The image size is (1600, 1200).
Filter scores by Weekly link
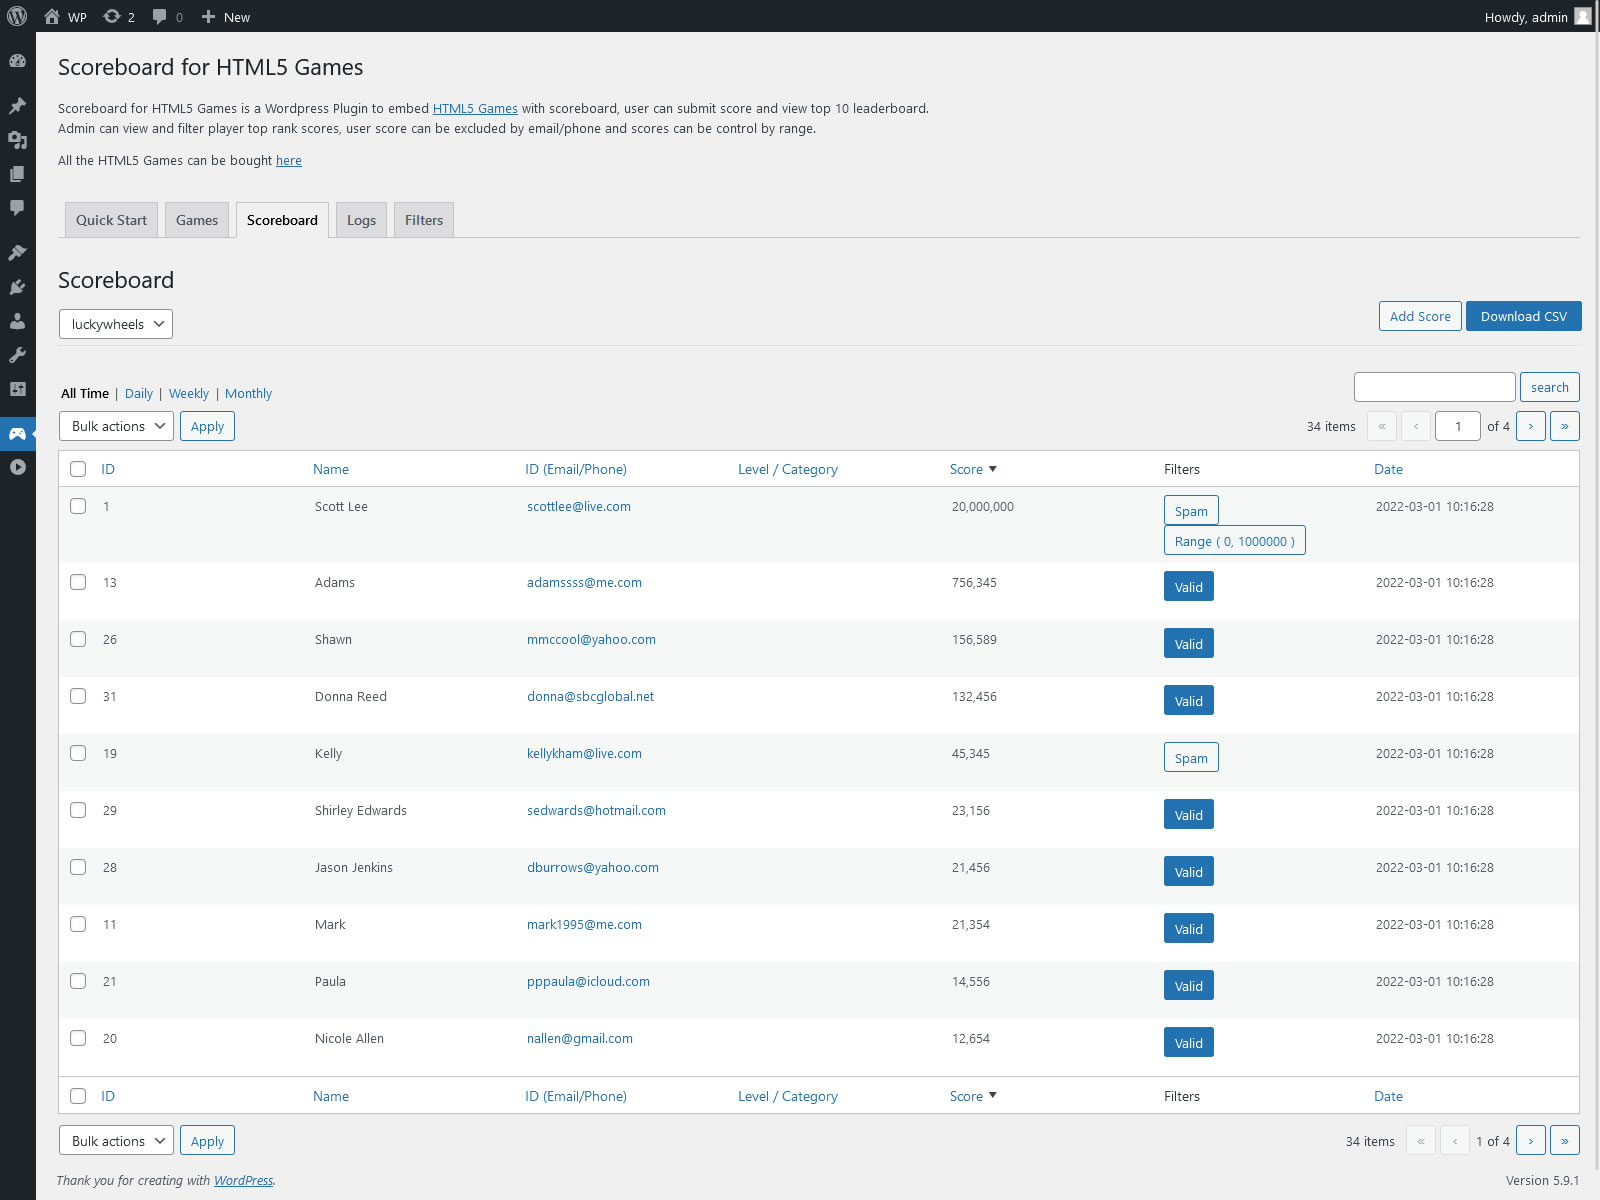click(189, 393)
